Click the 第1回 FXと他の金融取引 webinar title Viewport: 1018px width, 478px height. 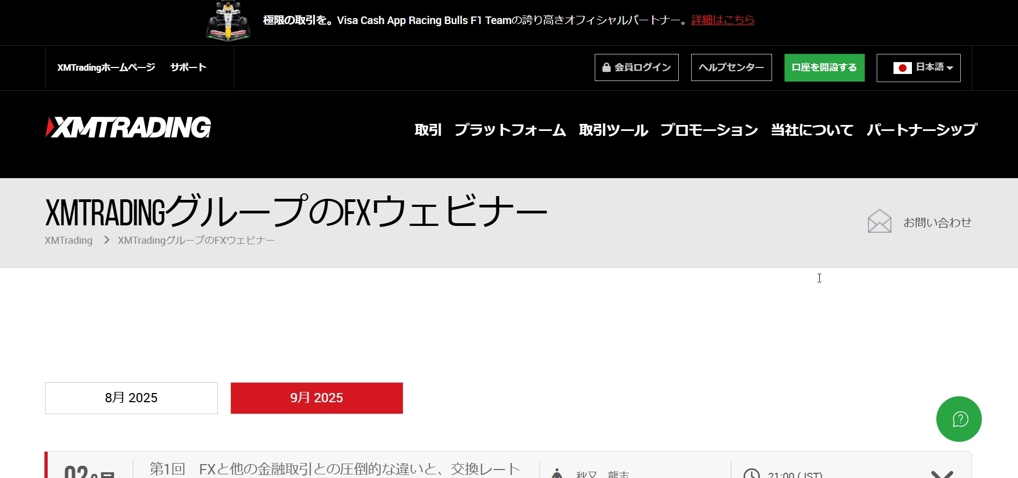point(335,470)
